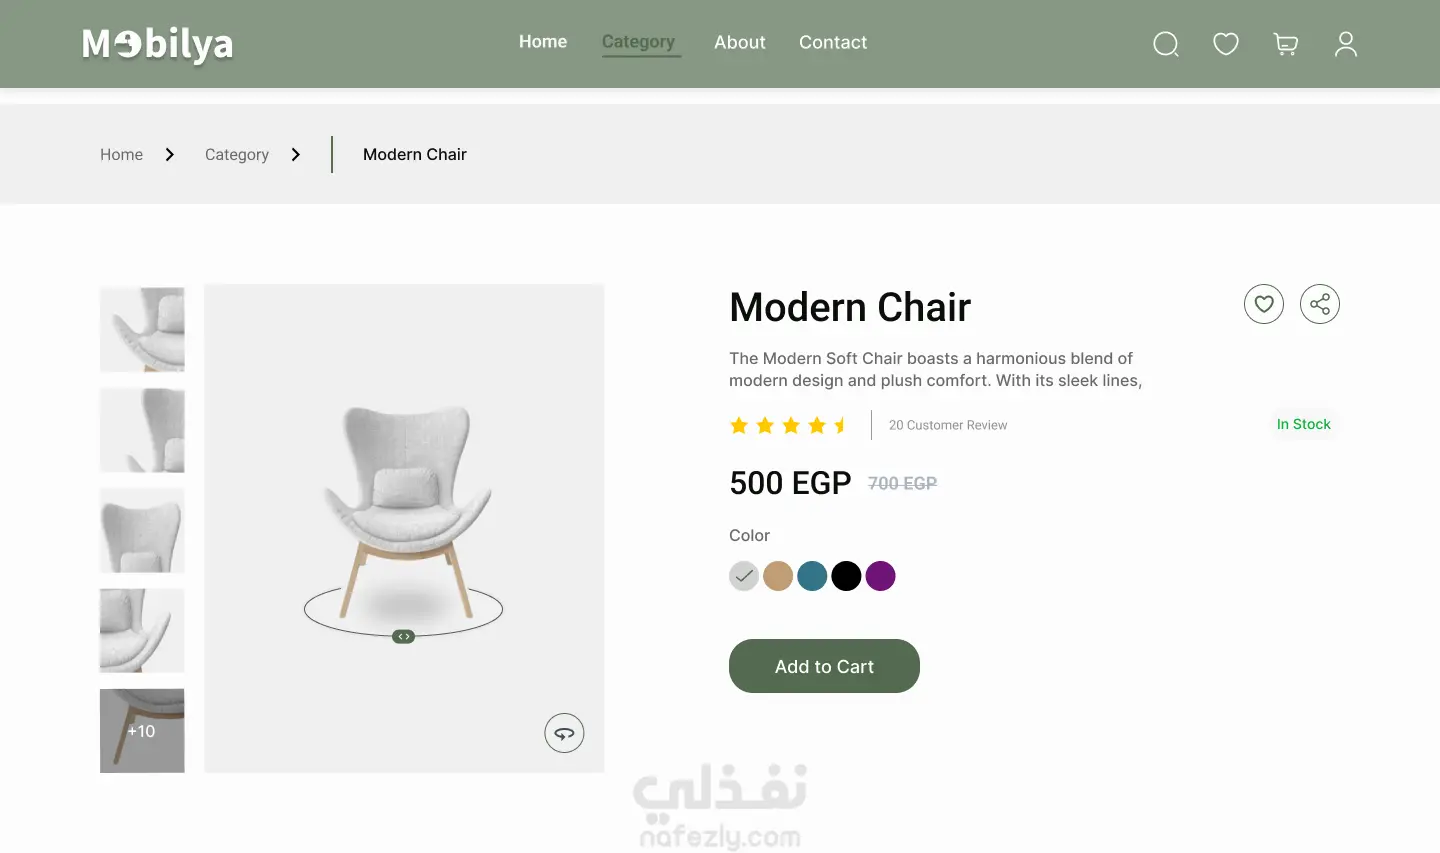The width and height of the screenshot is (1440, 853).
Task: Click the chevron after Category breadcrumb
Action: tap(296, 155)
